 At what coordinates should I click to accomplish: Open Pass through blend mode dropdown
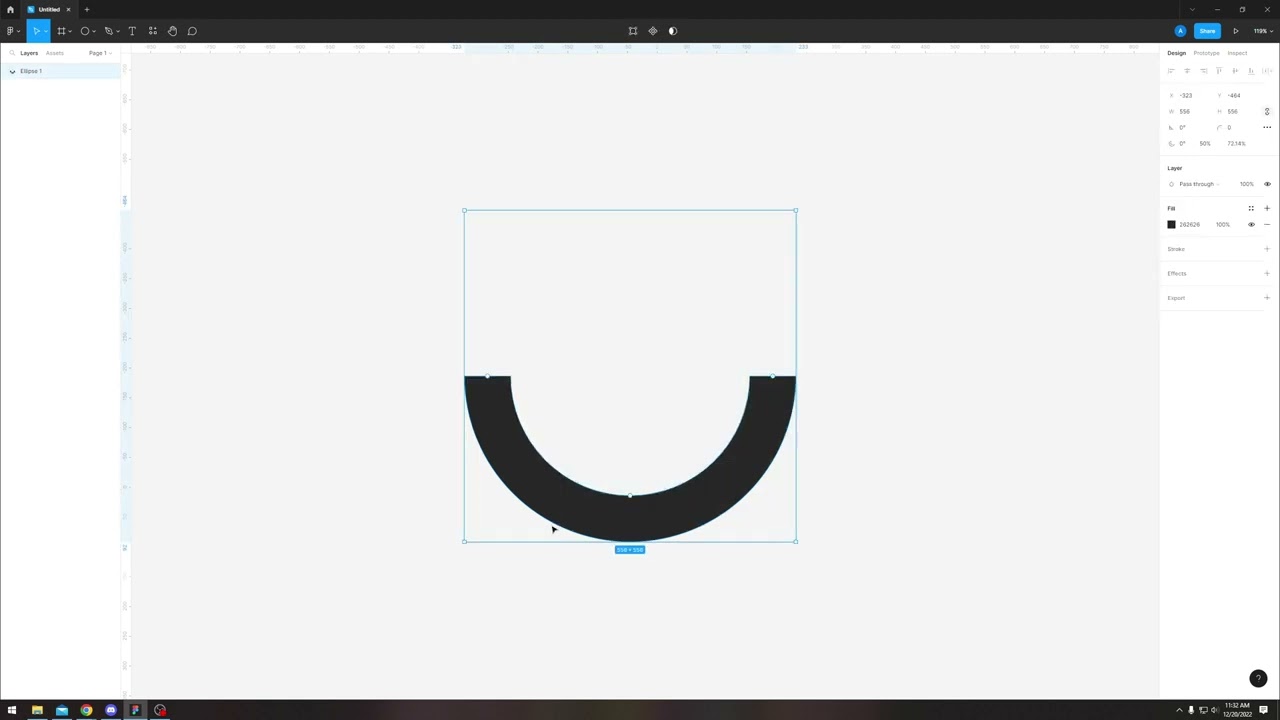coord(1198,184)
